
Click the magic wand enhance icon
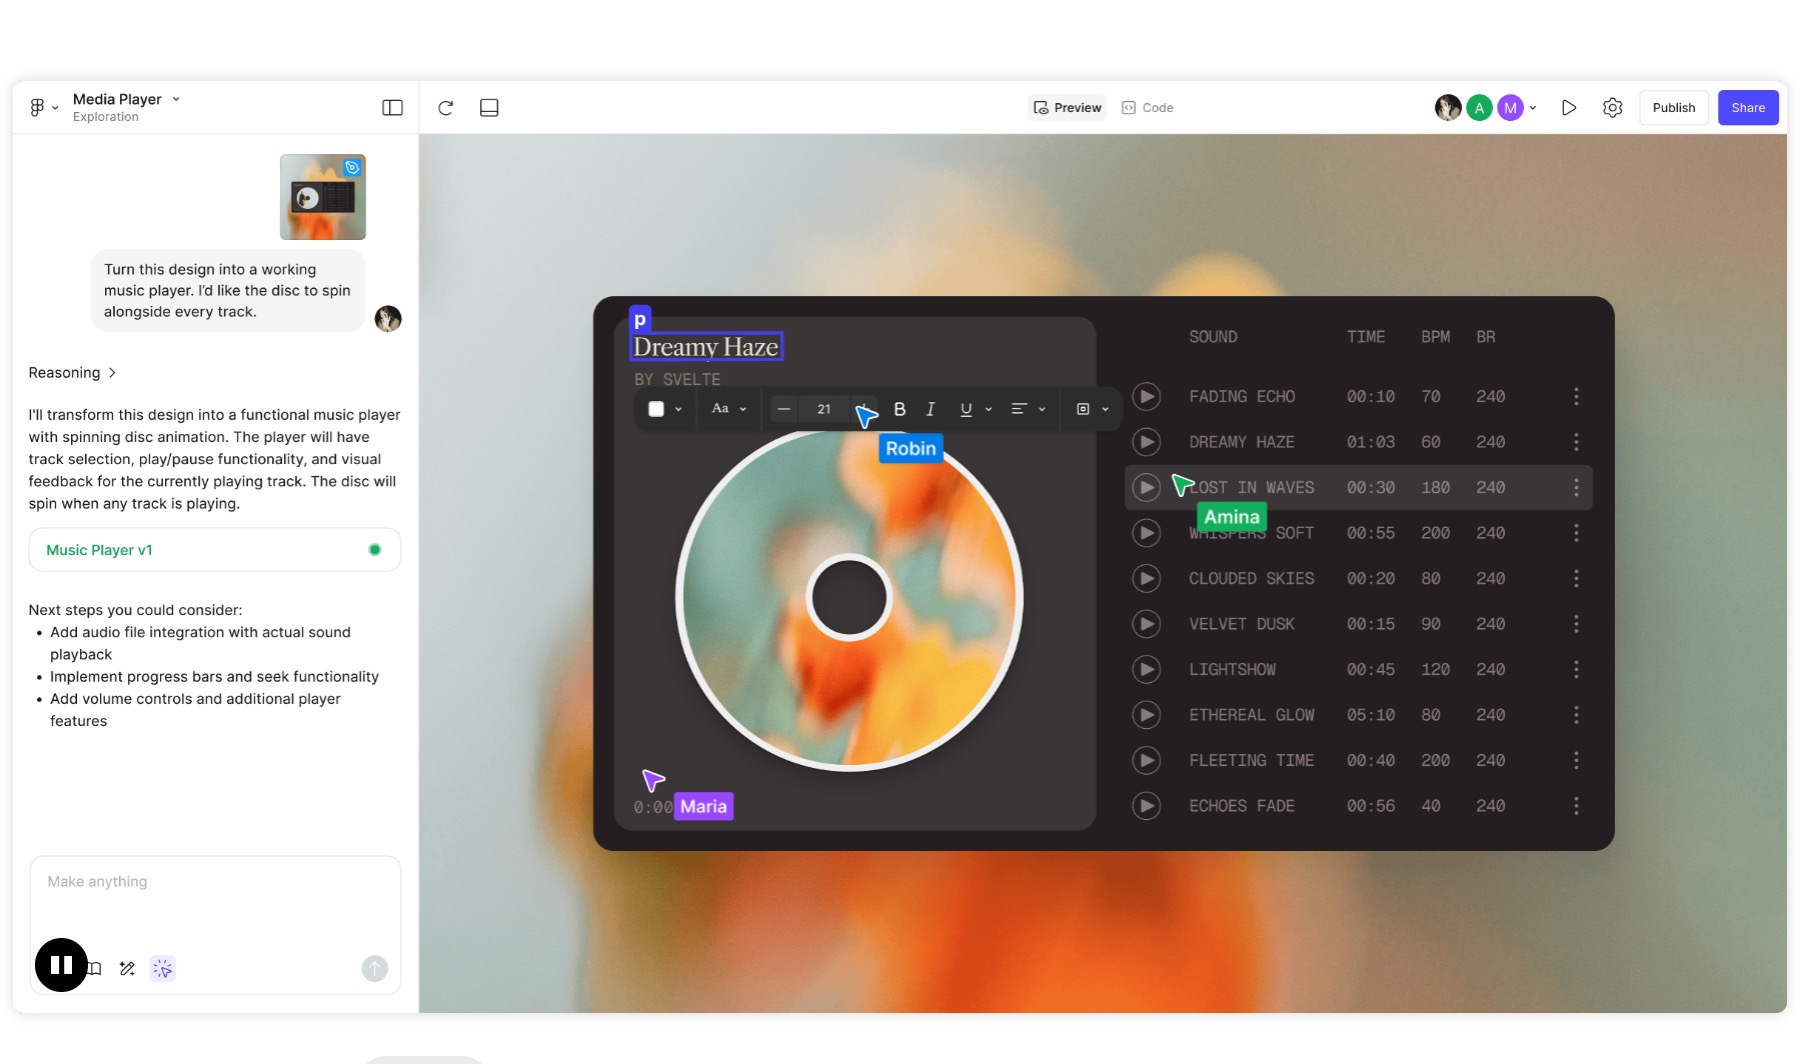(127, 968)
